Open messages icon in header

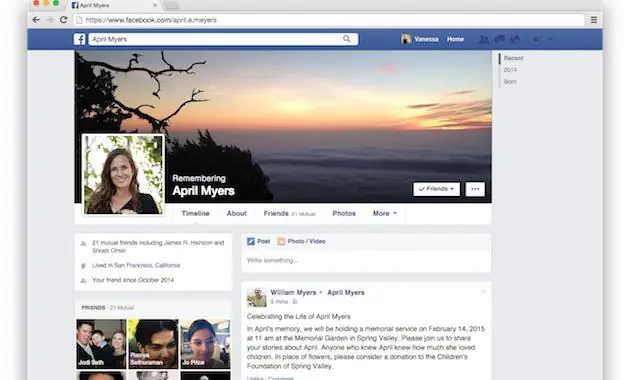click(500, 39)
